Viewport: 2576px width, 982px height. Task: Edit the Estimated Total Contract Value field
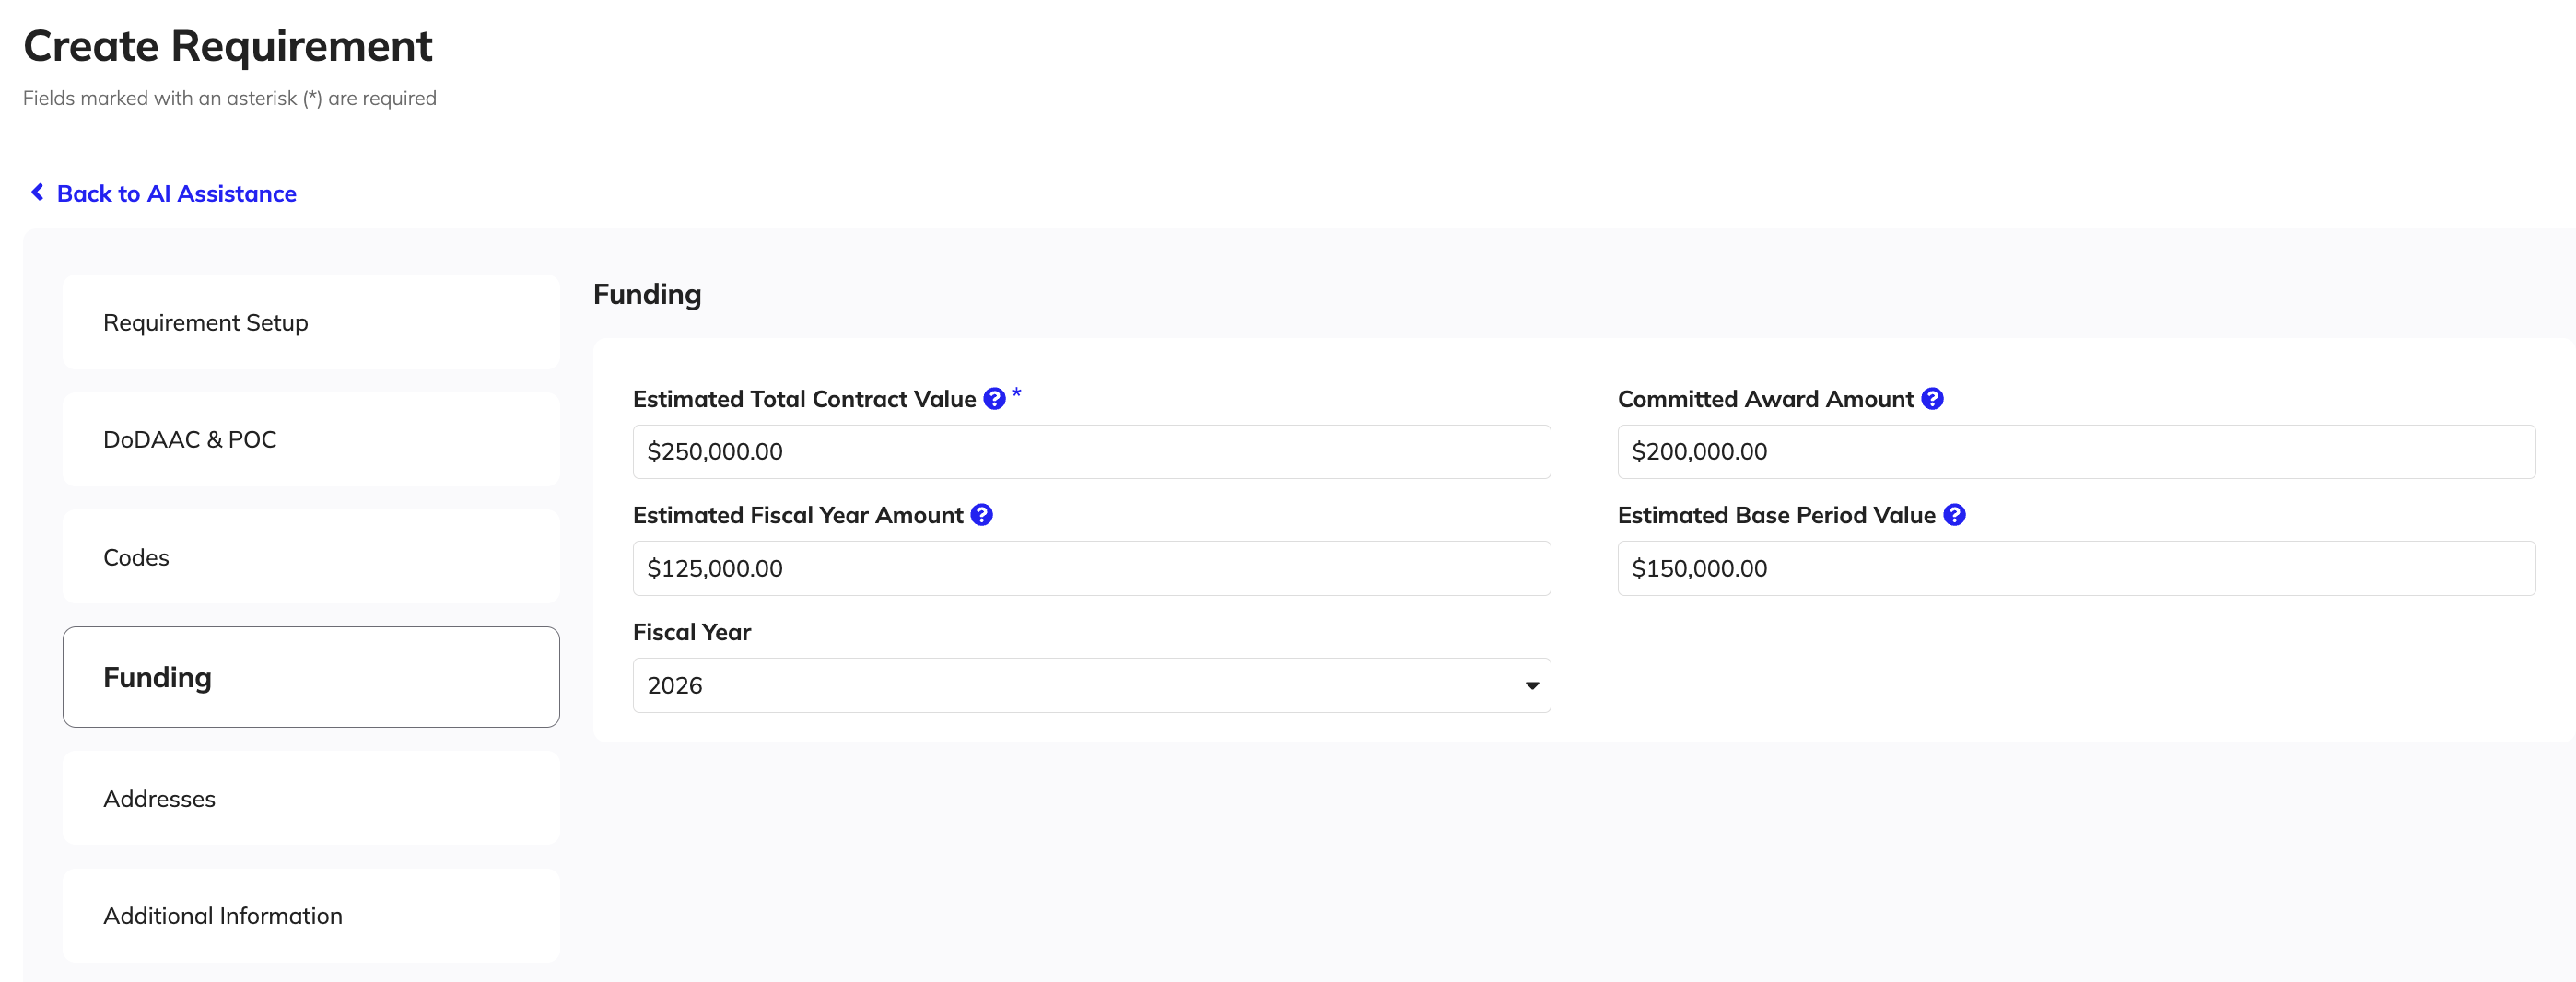(x=1091, y=452)
